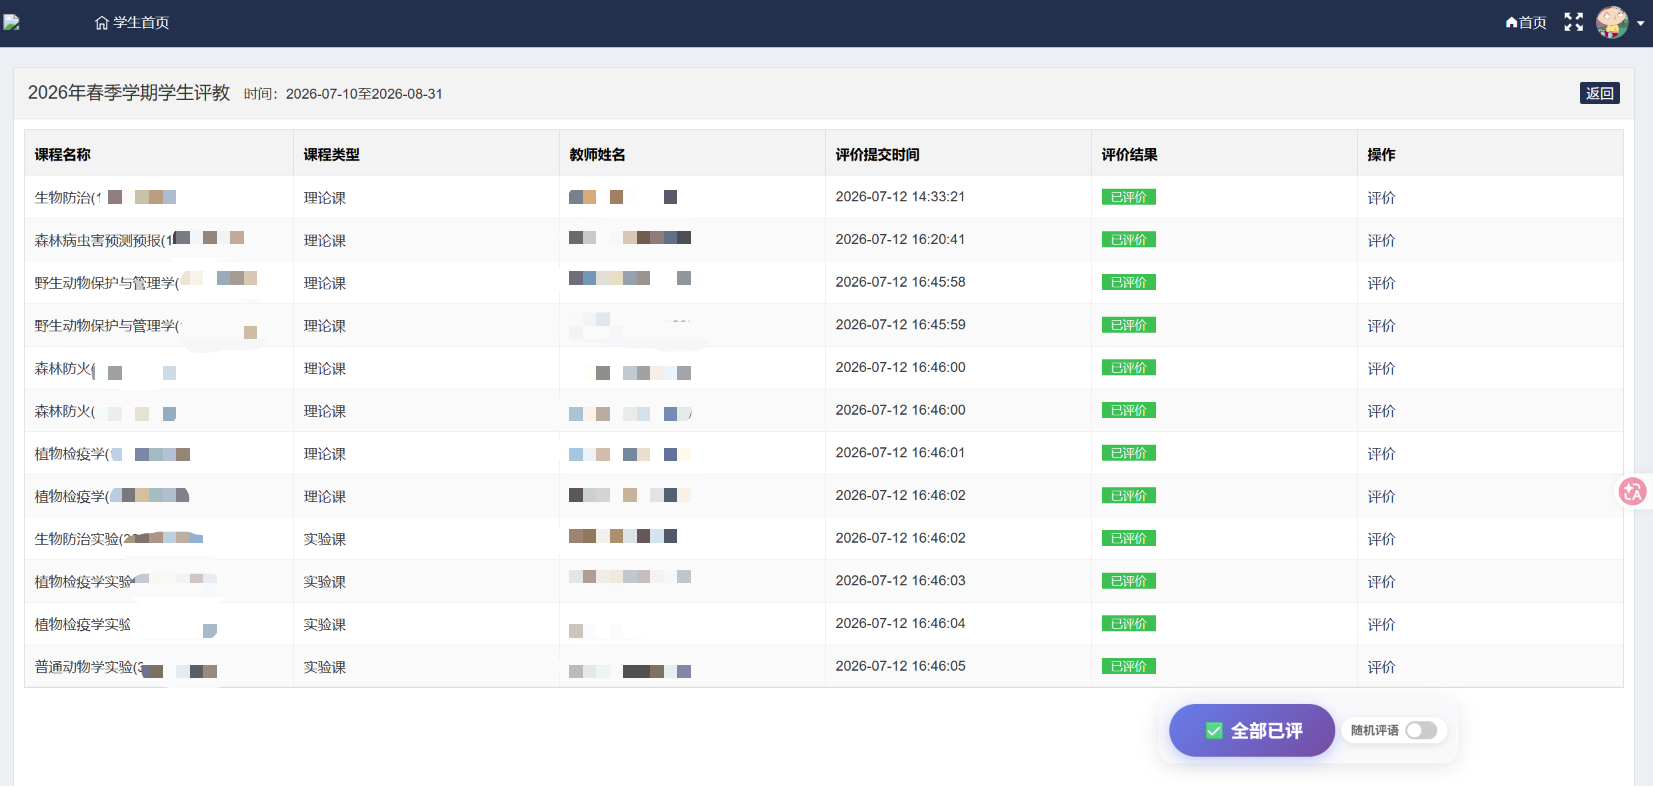Click the checkmark icon on 全部已评 button
Screen dimensions: 1653x787
click(x=1214, y=731)
